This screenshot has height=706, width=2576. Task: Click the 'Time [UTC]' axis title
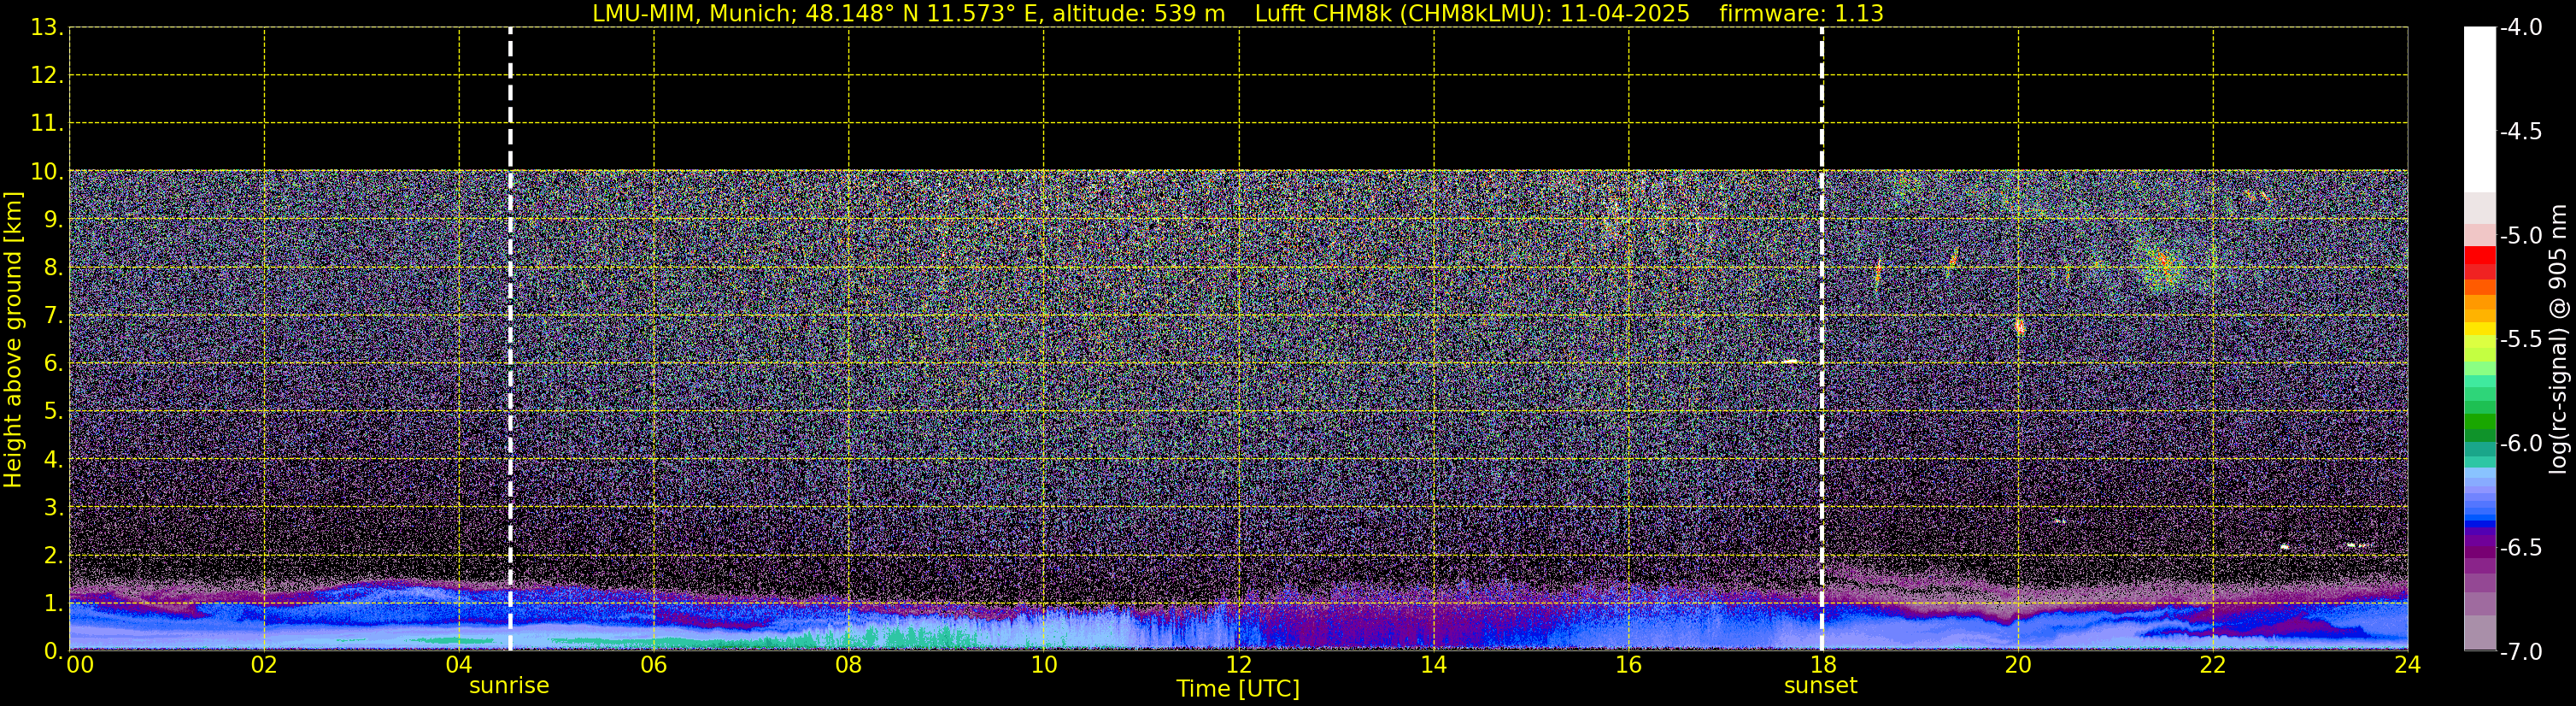tap(1238, 689)
